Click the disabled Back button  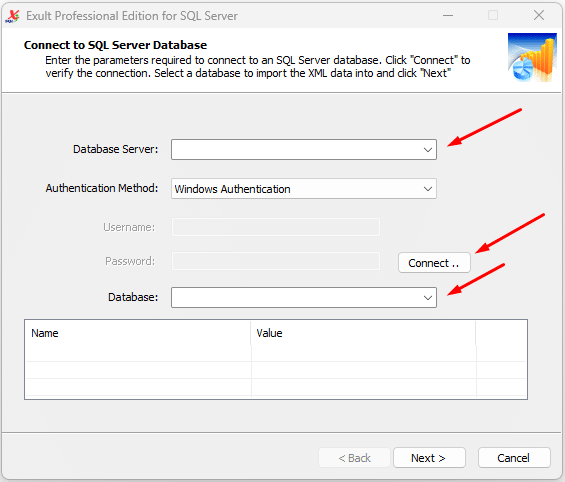point(355,458)
